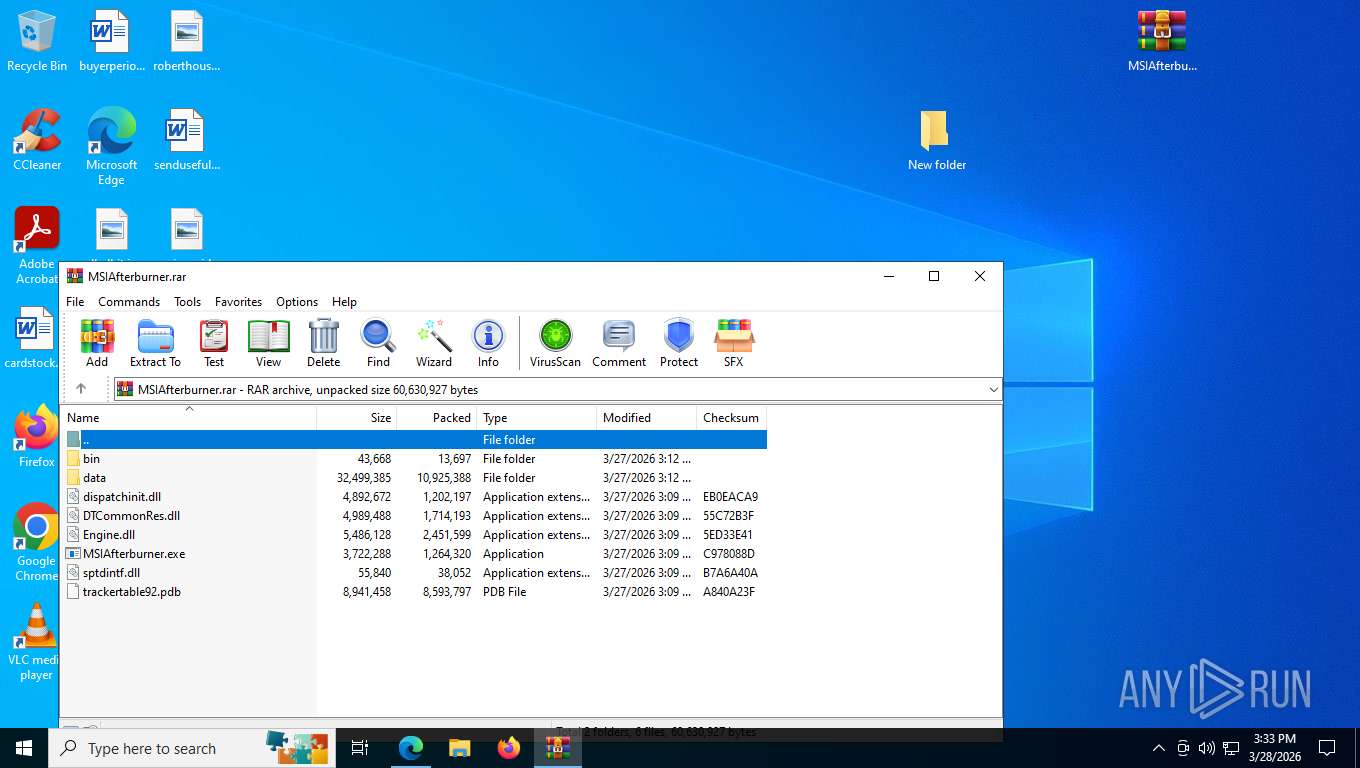Sort by Type column header
This screenshot has width=1360, height=768.
(537, 418)
